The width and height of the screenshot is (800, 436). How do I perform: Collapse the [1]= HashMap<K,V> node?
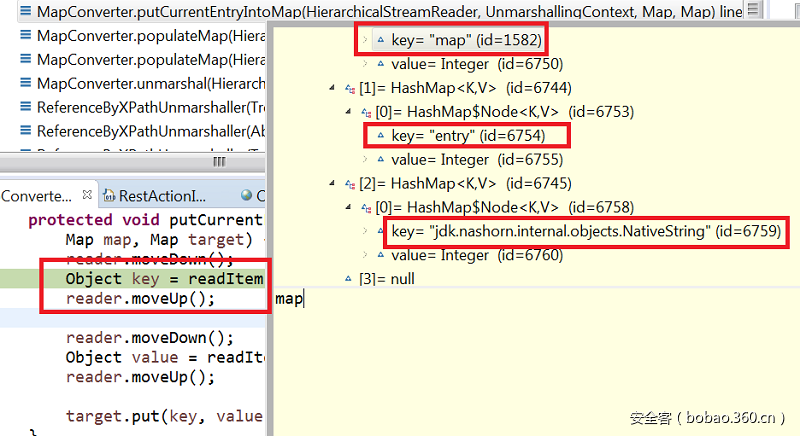point(332,88)
